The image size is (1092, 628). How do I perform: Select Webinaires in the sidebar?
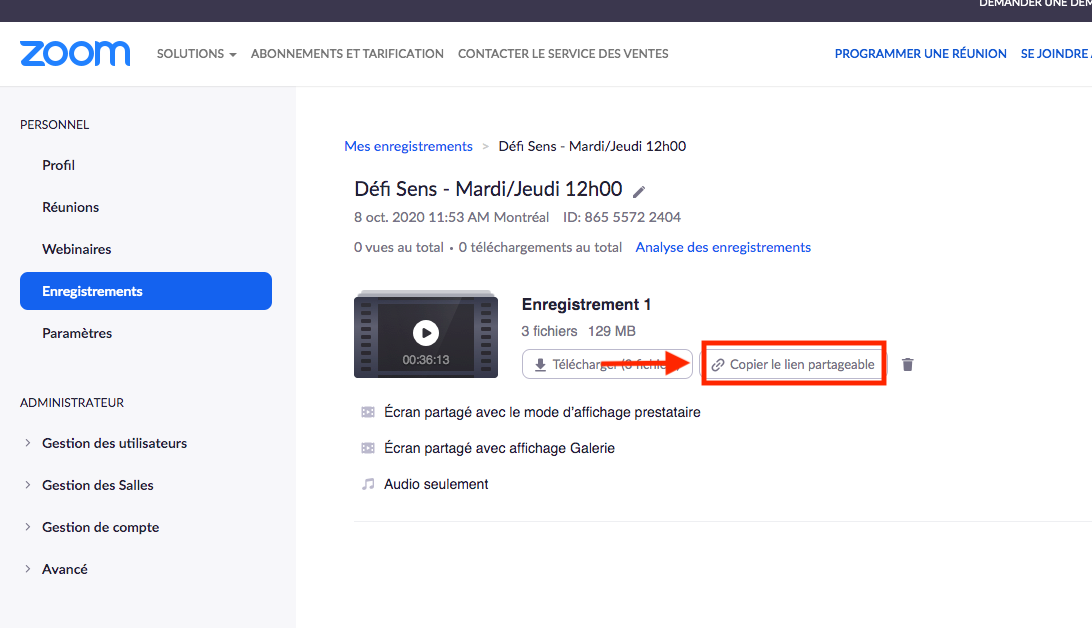[77, 249]
